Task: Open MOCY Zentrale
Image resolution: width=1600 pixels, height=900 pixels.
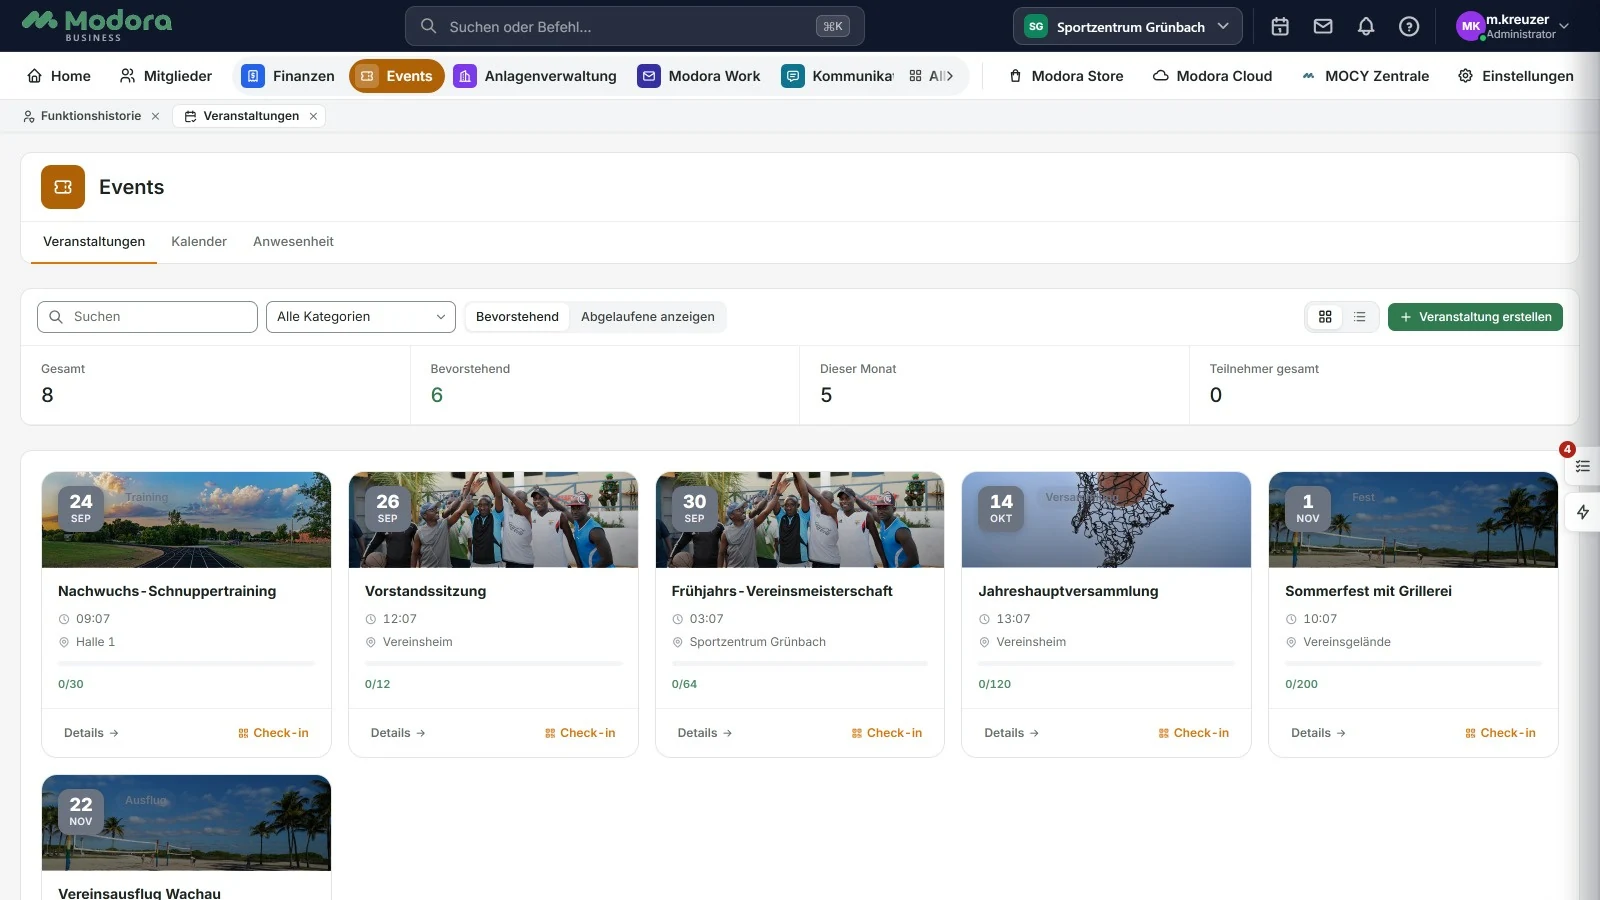Action: (x=1365, y=76)
